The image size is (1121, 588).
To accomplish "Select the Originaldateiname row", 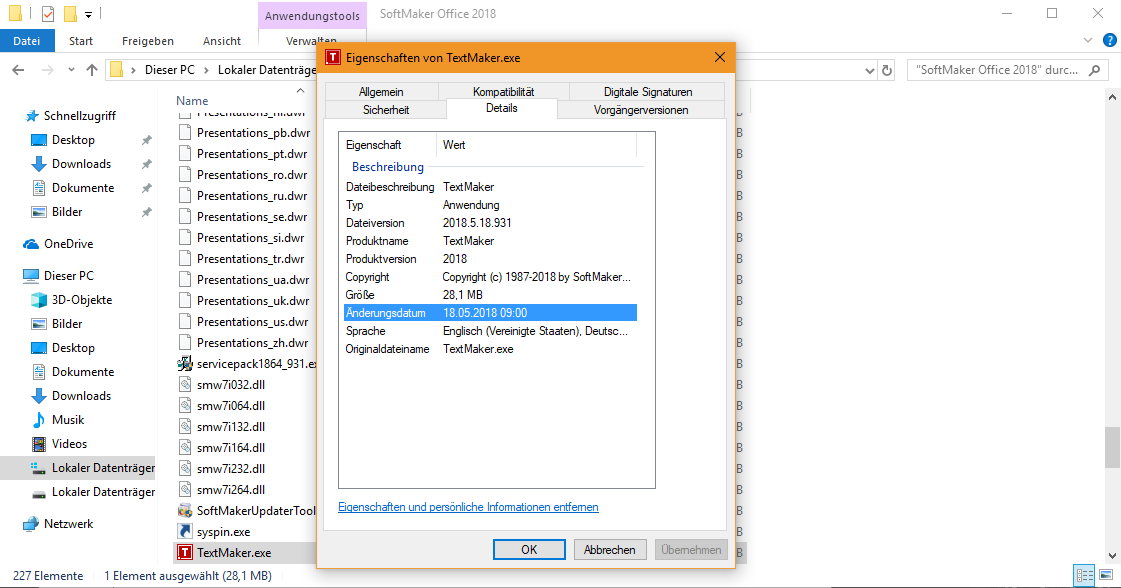I will 490,349.
